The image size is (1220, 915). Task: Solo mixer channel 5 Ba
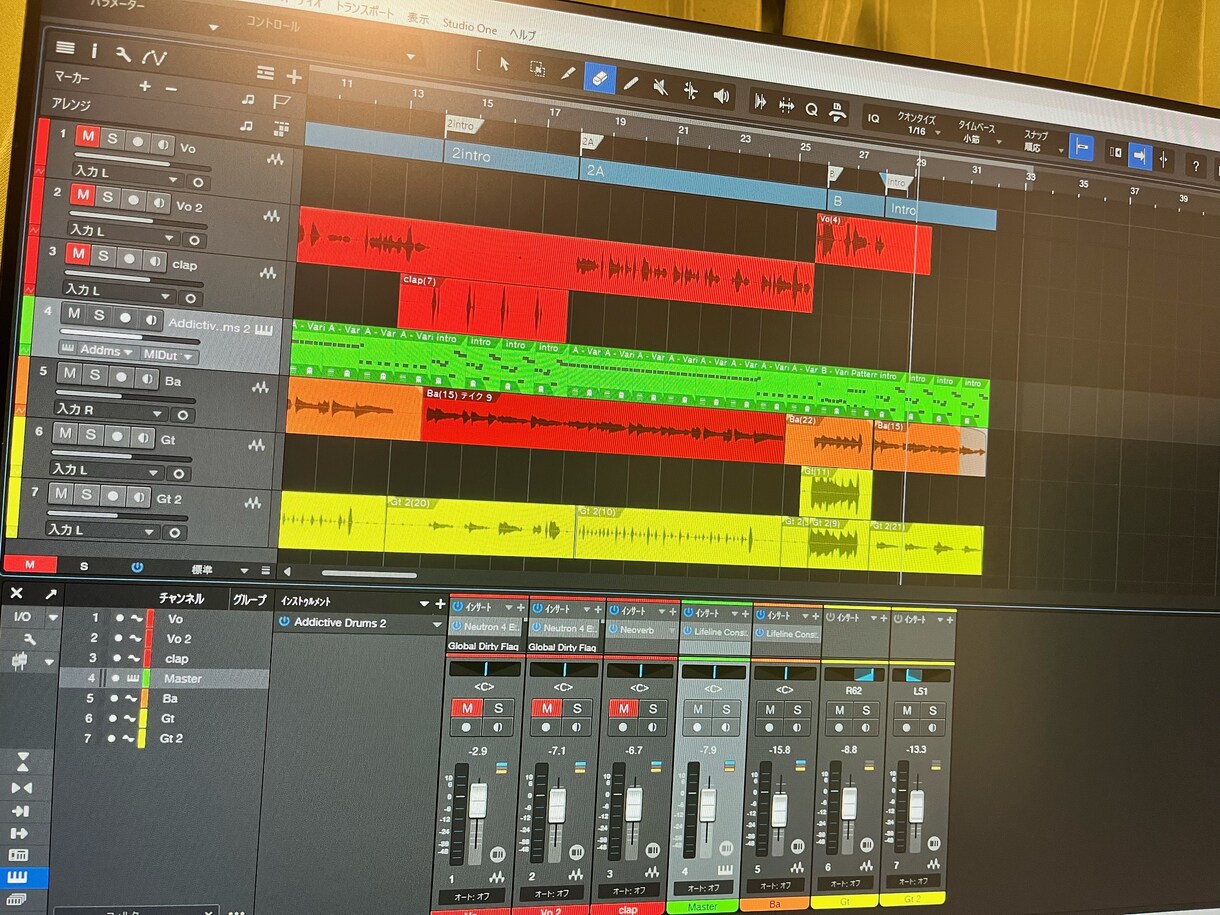[798, 710]
